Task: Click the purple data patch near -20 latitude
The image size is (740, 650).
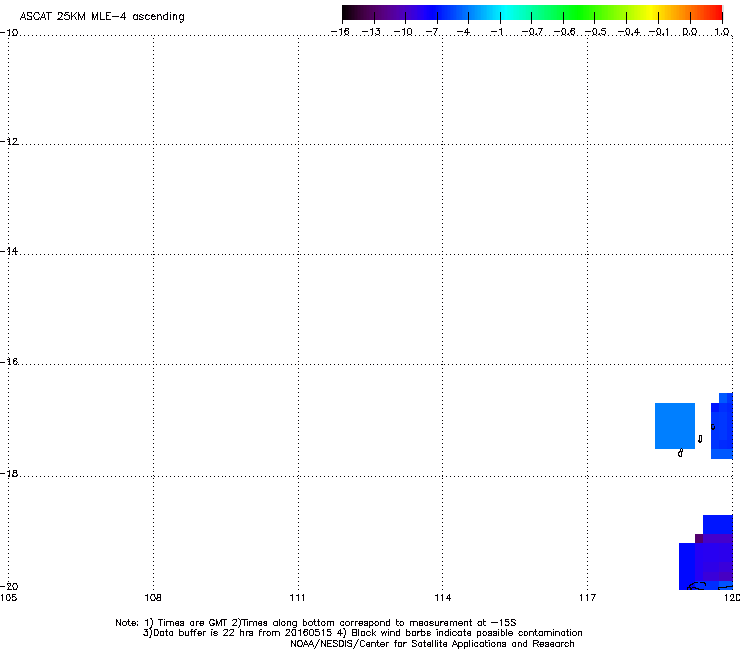Action: [x=714, y=557]
